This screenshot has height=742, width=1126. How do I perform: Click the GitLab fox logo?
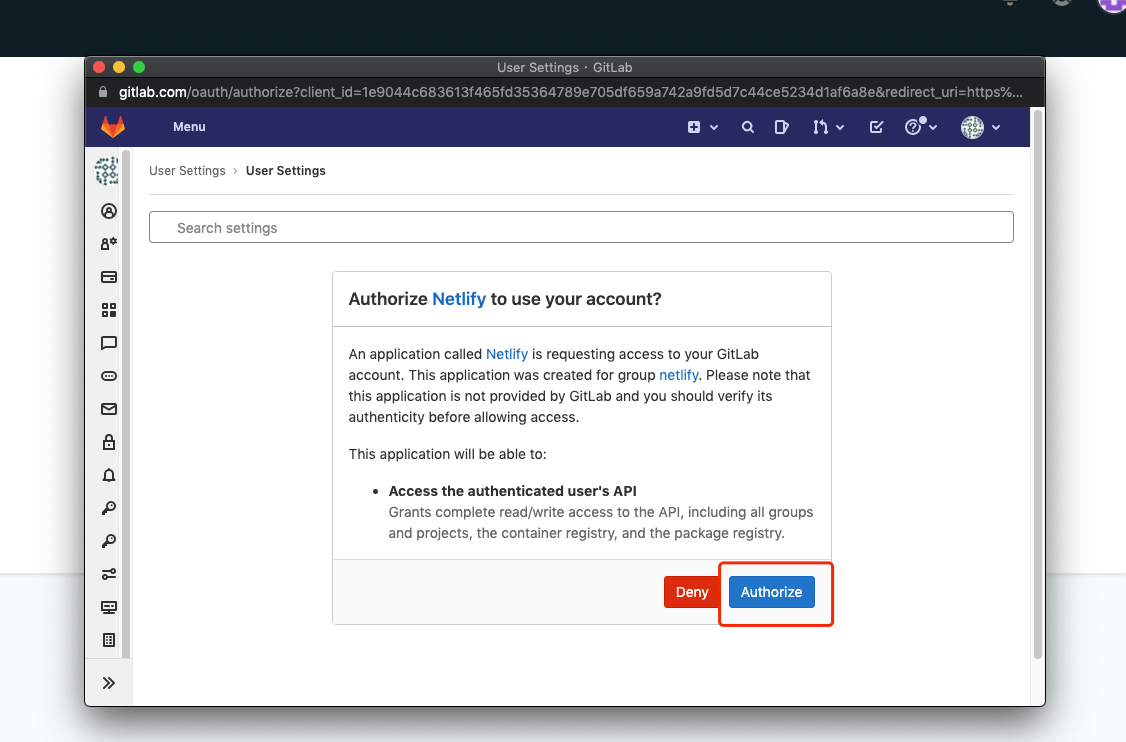(113, 126)
